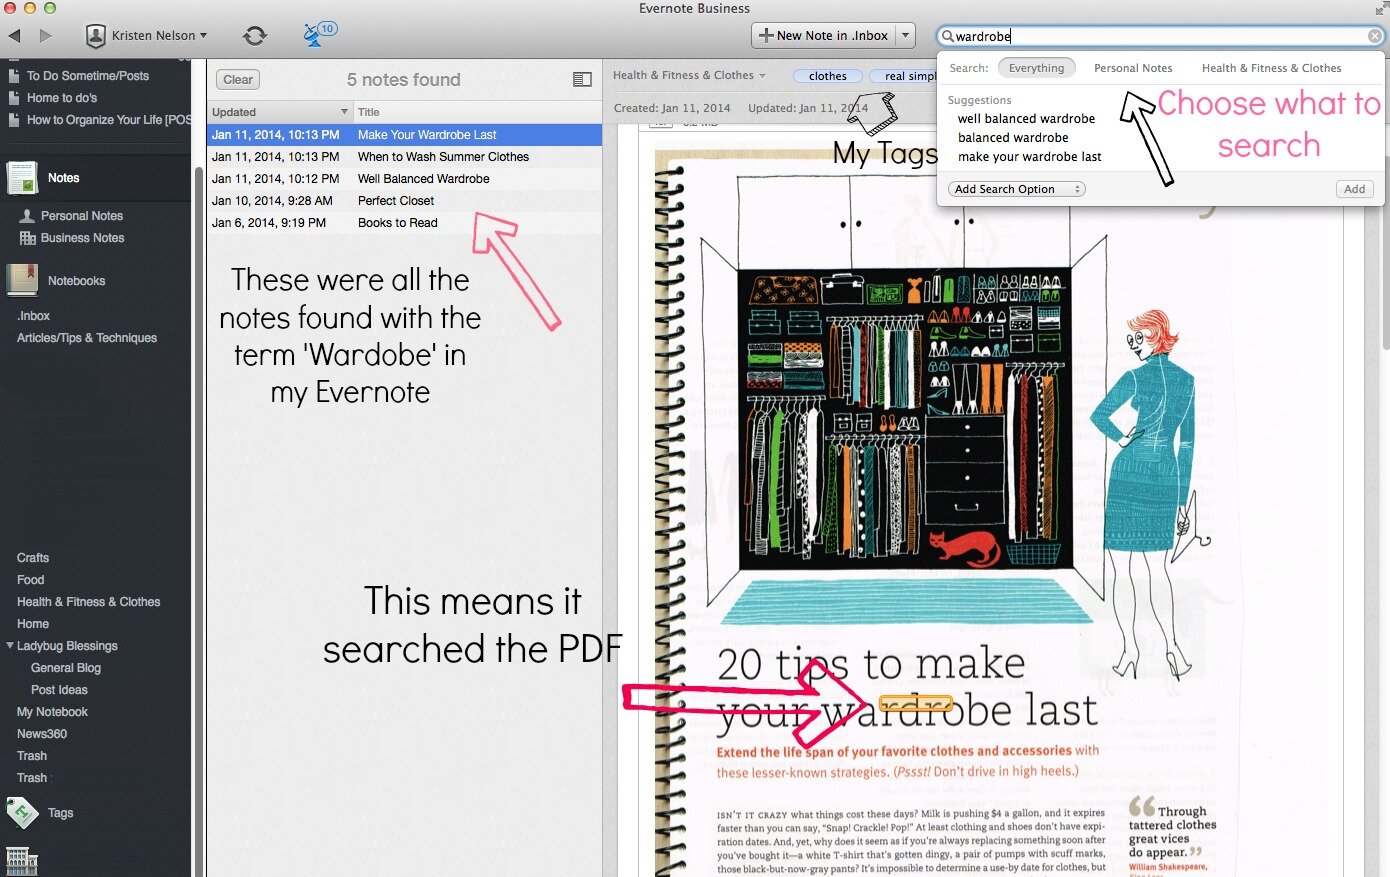
Task: Click the Sync icon in toolbar
Action: [x=255, y=36]
